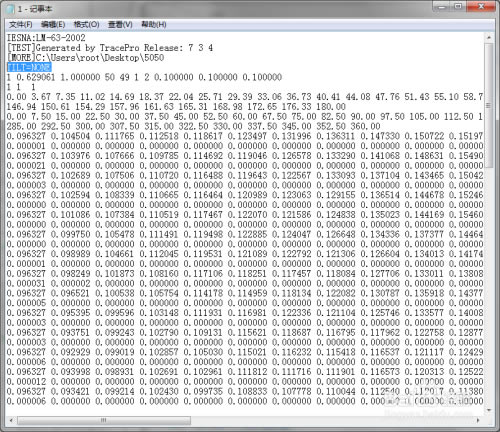
Task: Click vertical scrollbar up arrow
Action: point(489,38)
